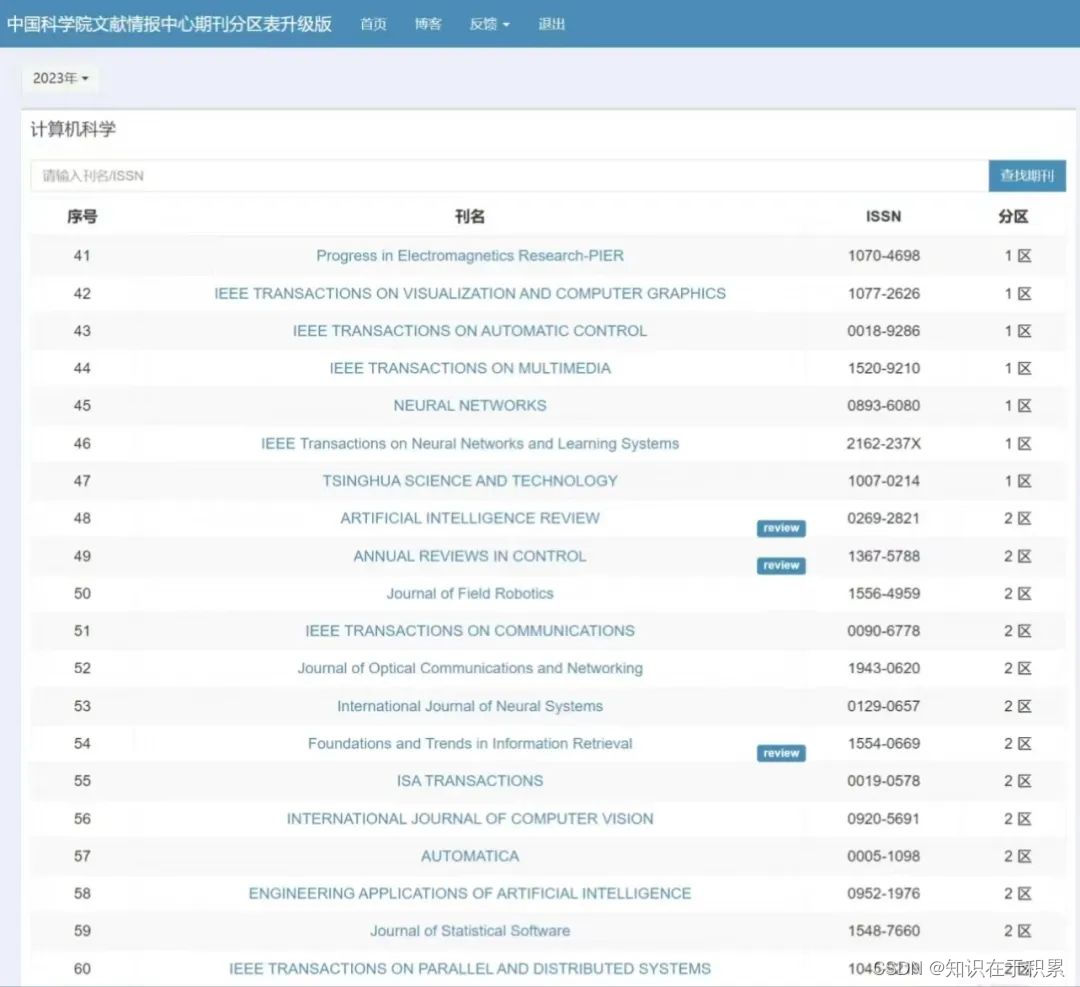The image size is (1080, 987).
Task: Click review badge on Foundations and Trends row
Action: 781,754
